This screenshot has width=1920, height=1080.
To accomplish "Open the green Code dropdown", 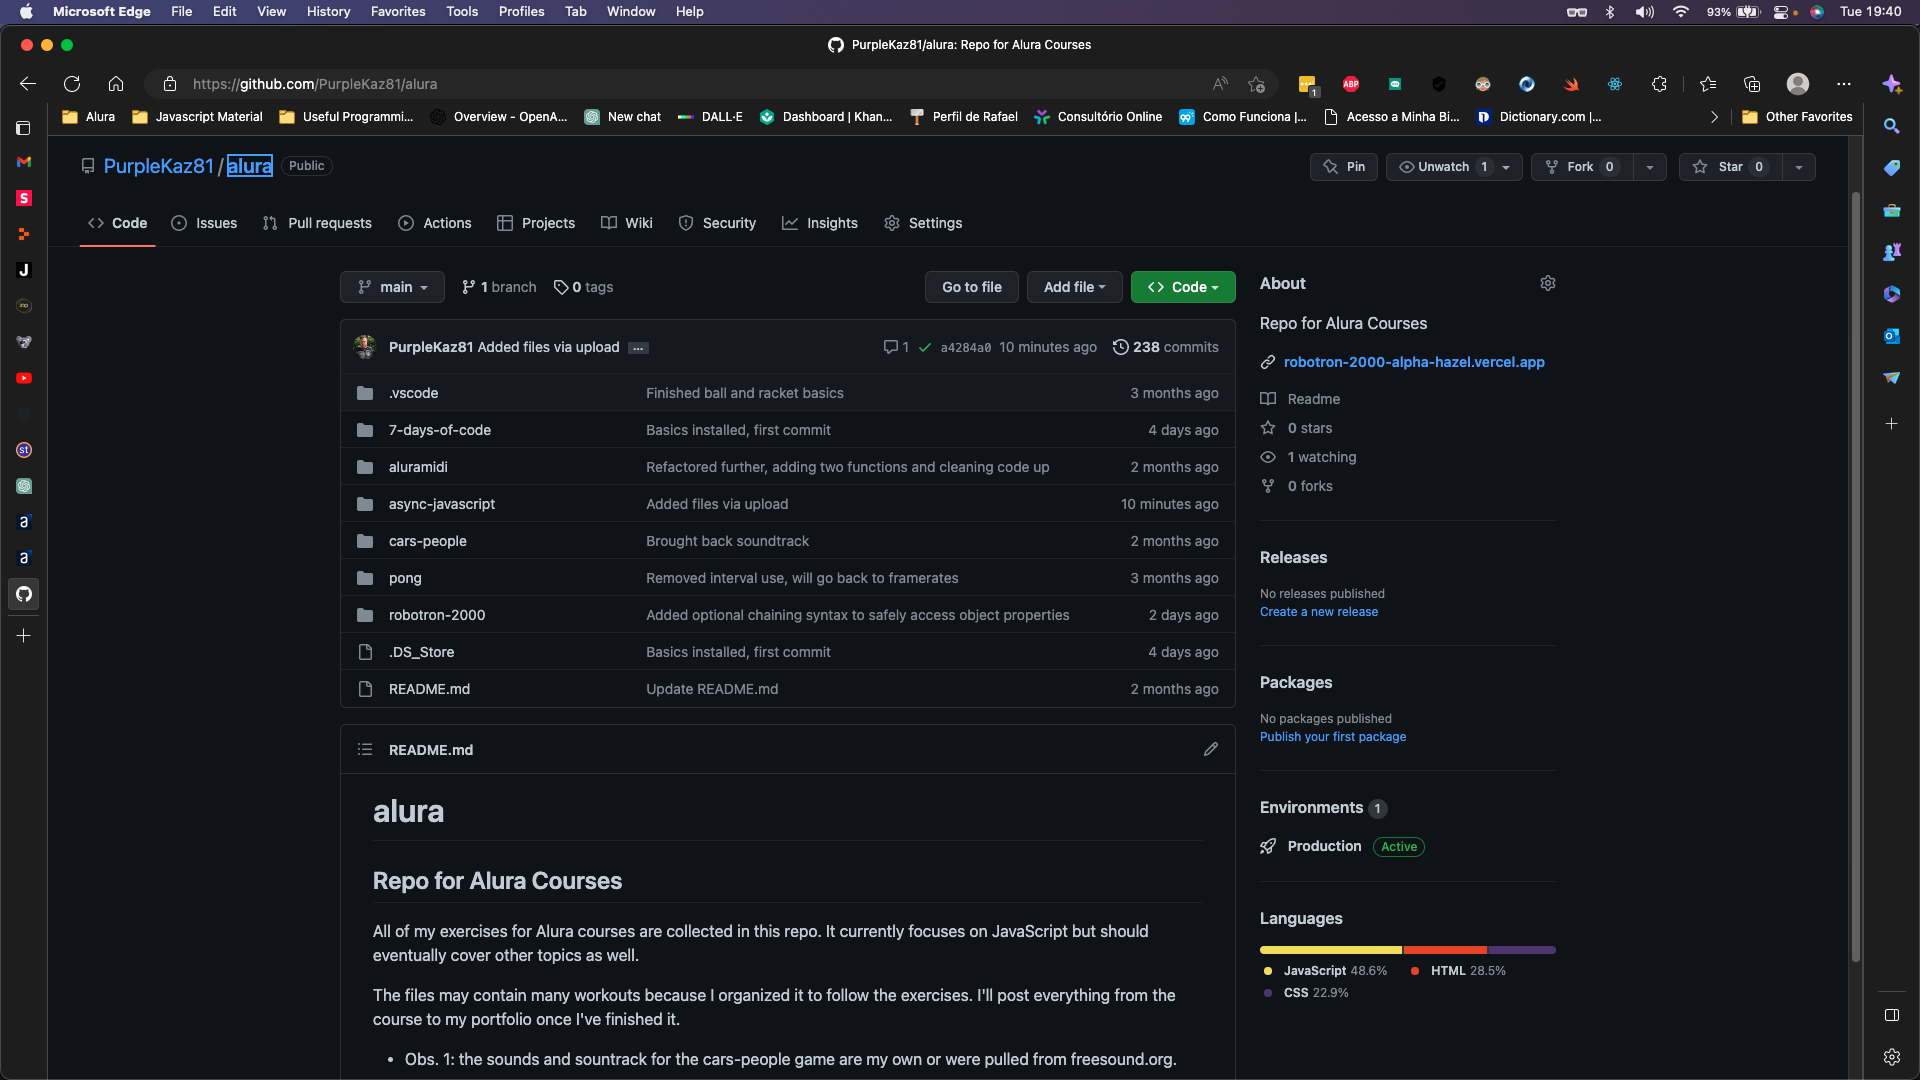I will (1183, 287).
